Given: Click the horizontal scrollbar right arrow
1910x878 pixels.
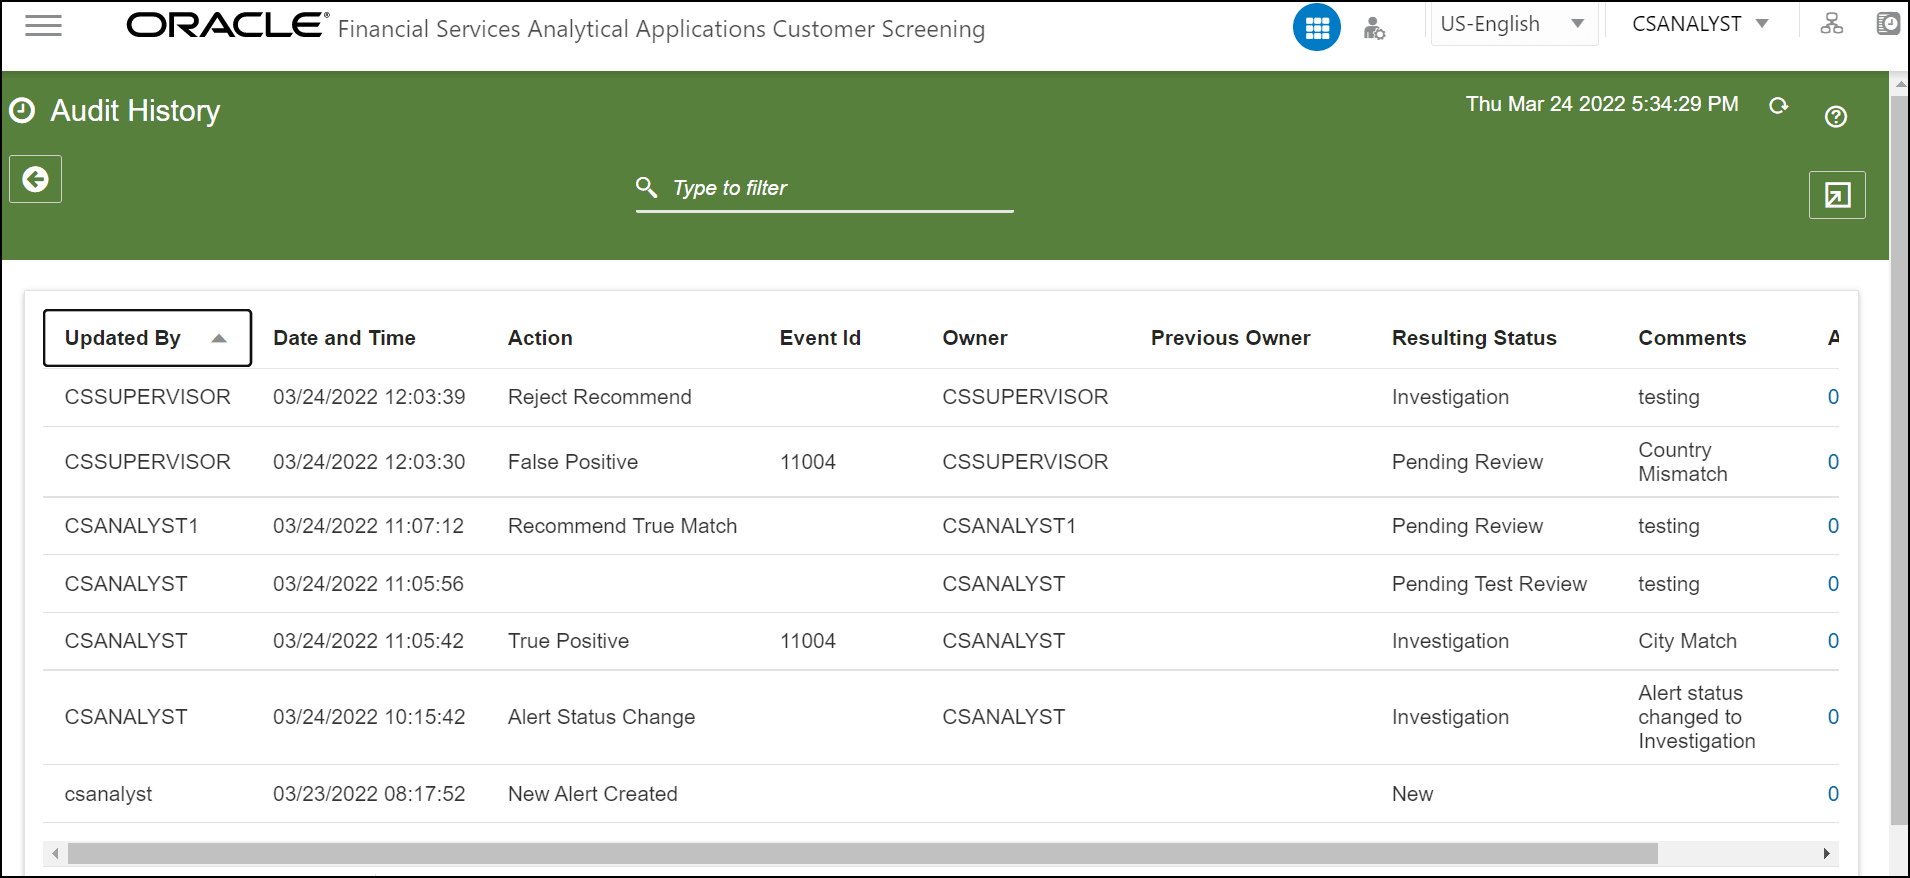Looking at the screenshot, I should (x=1826, y=853).
